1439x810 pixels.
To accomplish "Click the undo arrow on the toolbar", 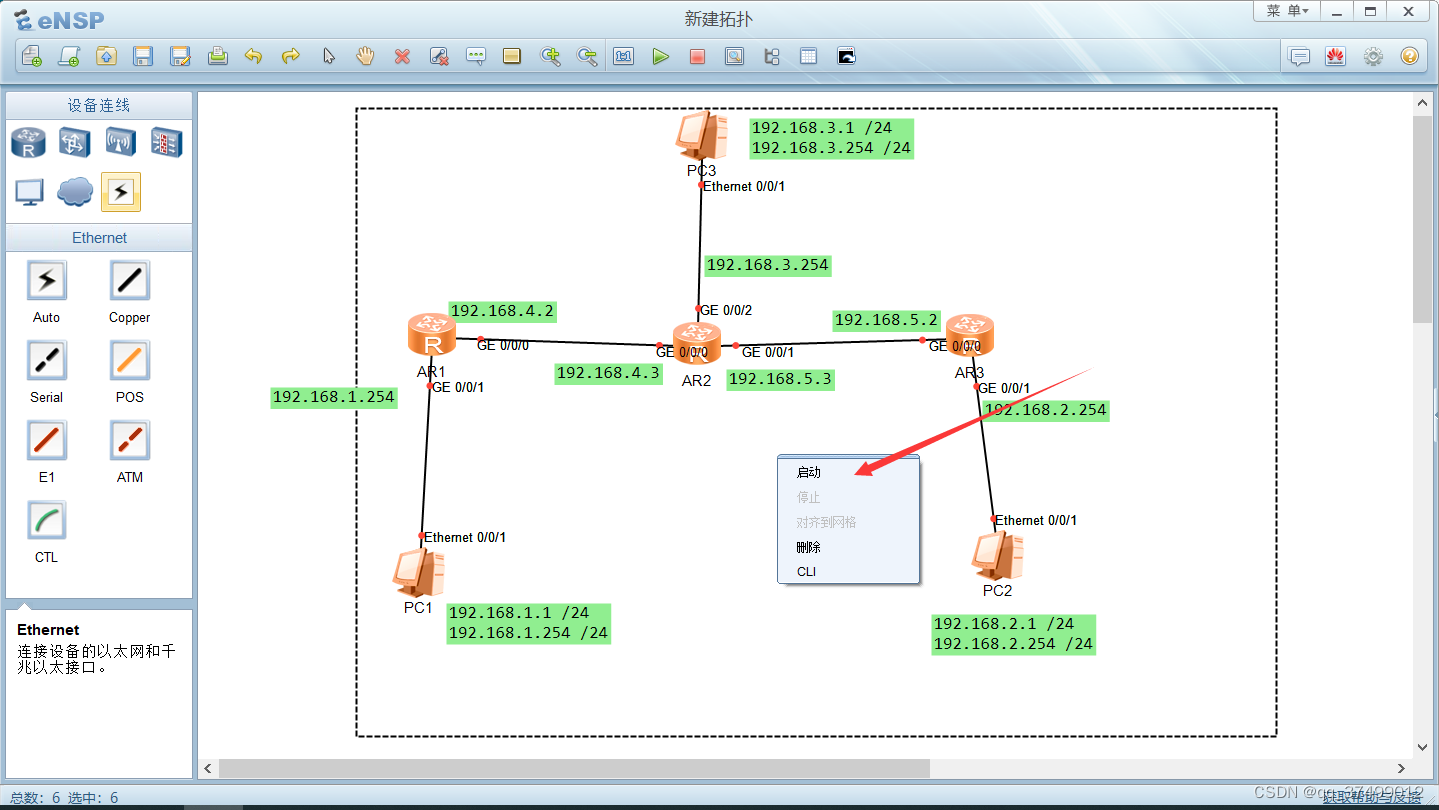I will [253, 56].
